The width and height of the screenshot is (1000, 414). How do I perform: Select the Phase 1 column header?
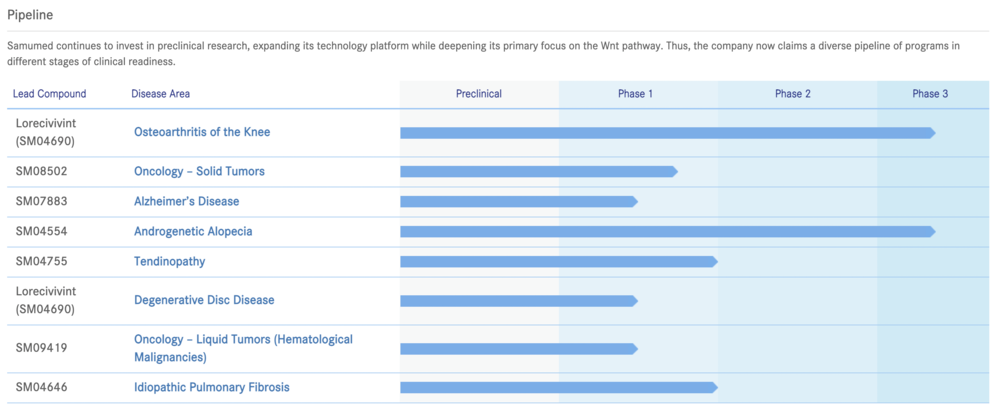coord(635,94)
